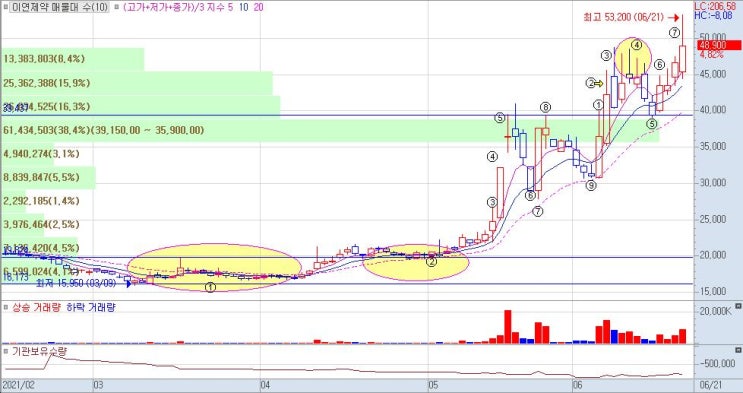Click the moving average period 20 value
This screenshot has width=743, height=393.
[259, 7]
